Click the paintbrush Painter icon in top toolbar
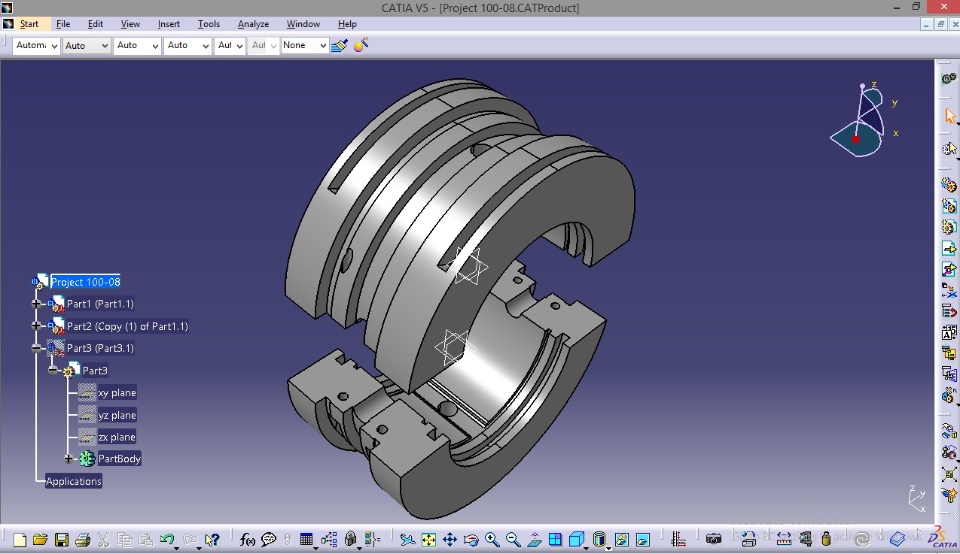The width and height of the screenshot is (960, 554). point(339,45)
